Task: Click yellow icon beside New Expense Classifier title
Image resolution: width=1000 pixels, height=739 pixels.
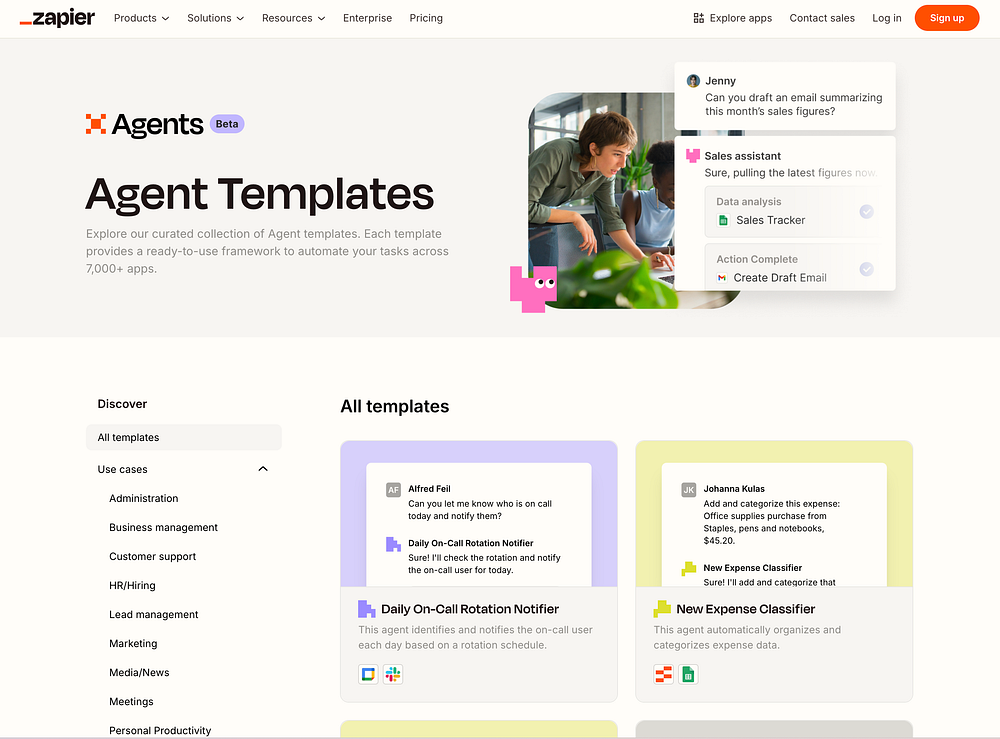Action: [662, 609]
